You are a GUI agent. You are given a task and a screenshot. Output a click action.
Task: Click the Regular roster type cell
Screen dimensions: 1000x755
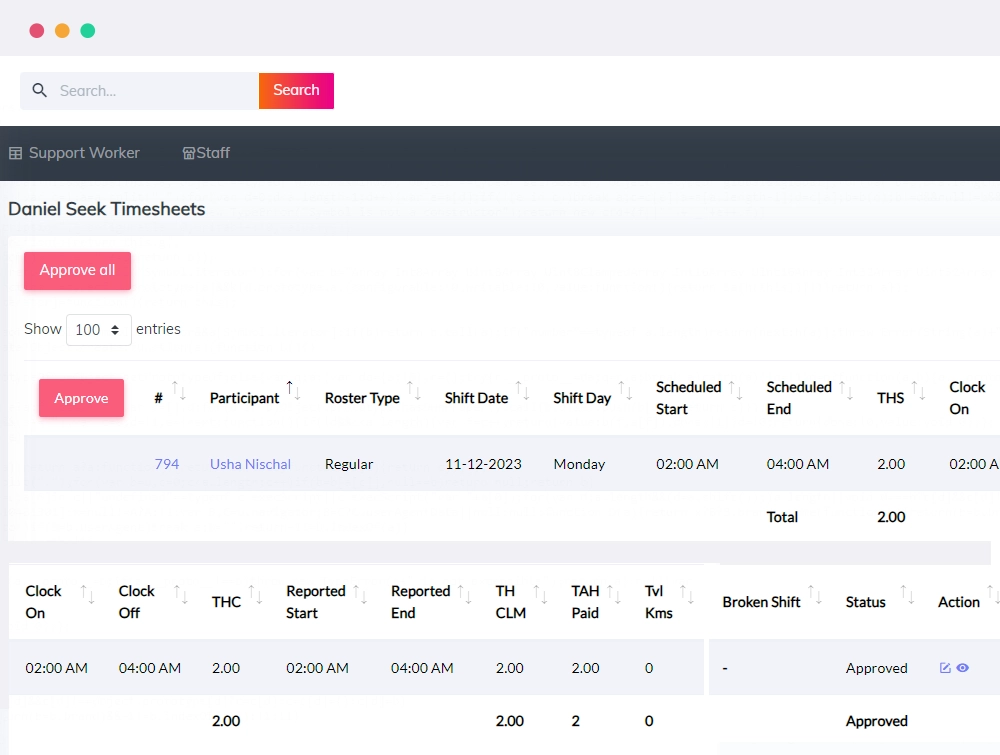(349, 464)
